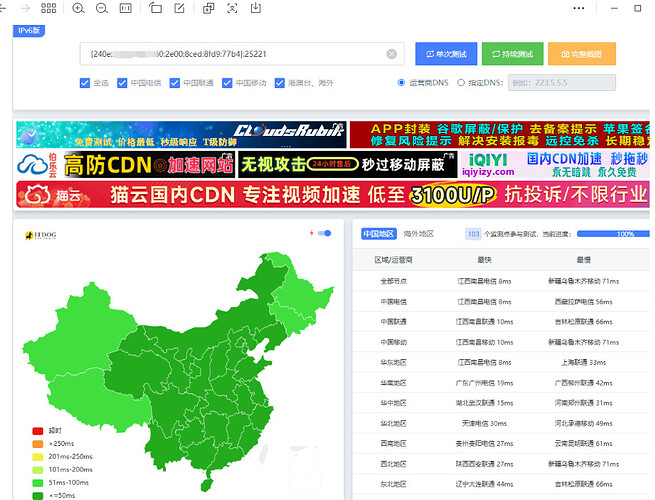The width and height of the screenshot is (655, 500).
Task: Click the 51ms-100ms legend swatch
Action: coord(38,483)
